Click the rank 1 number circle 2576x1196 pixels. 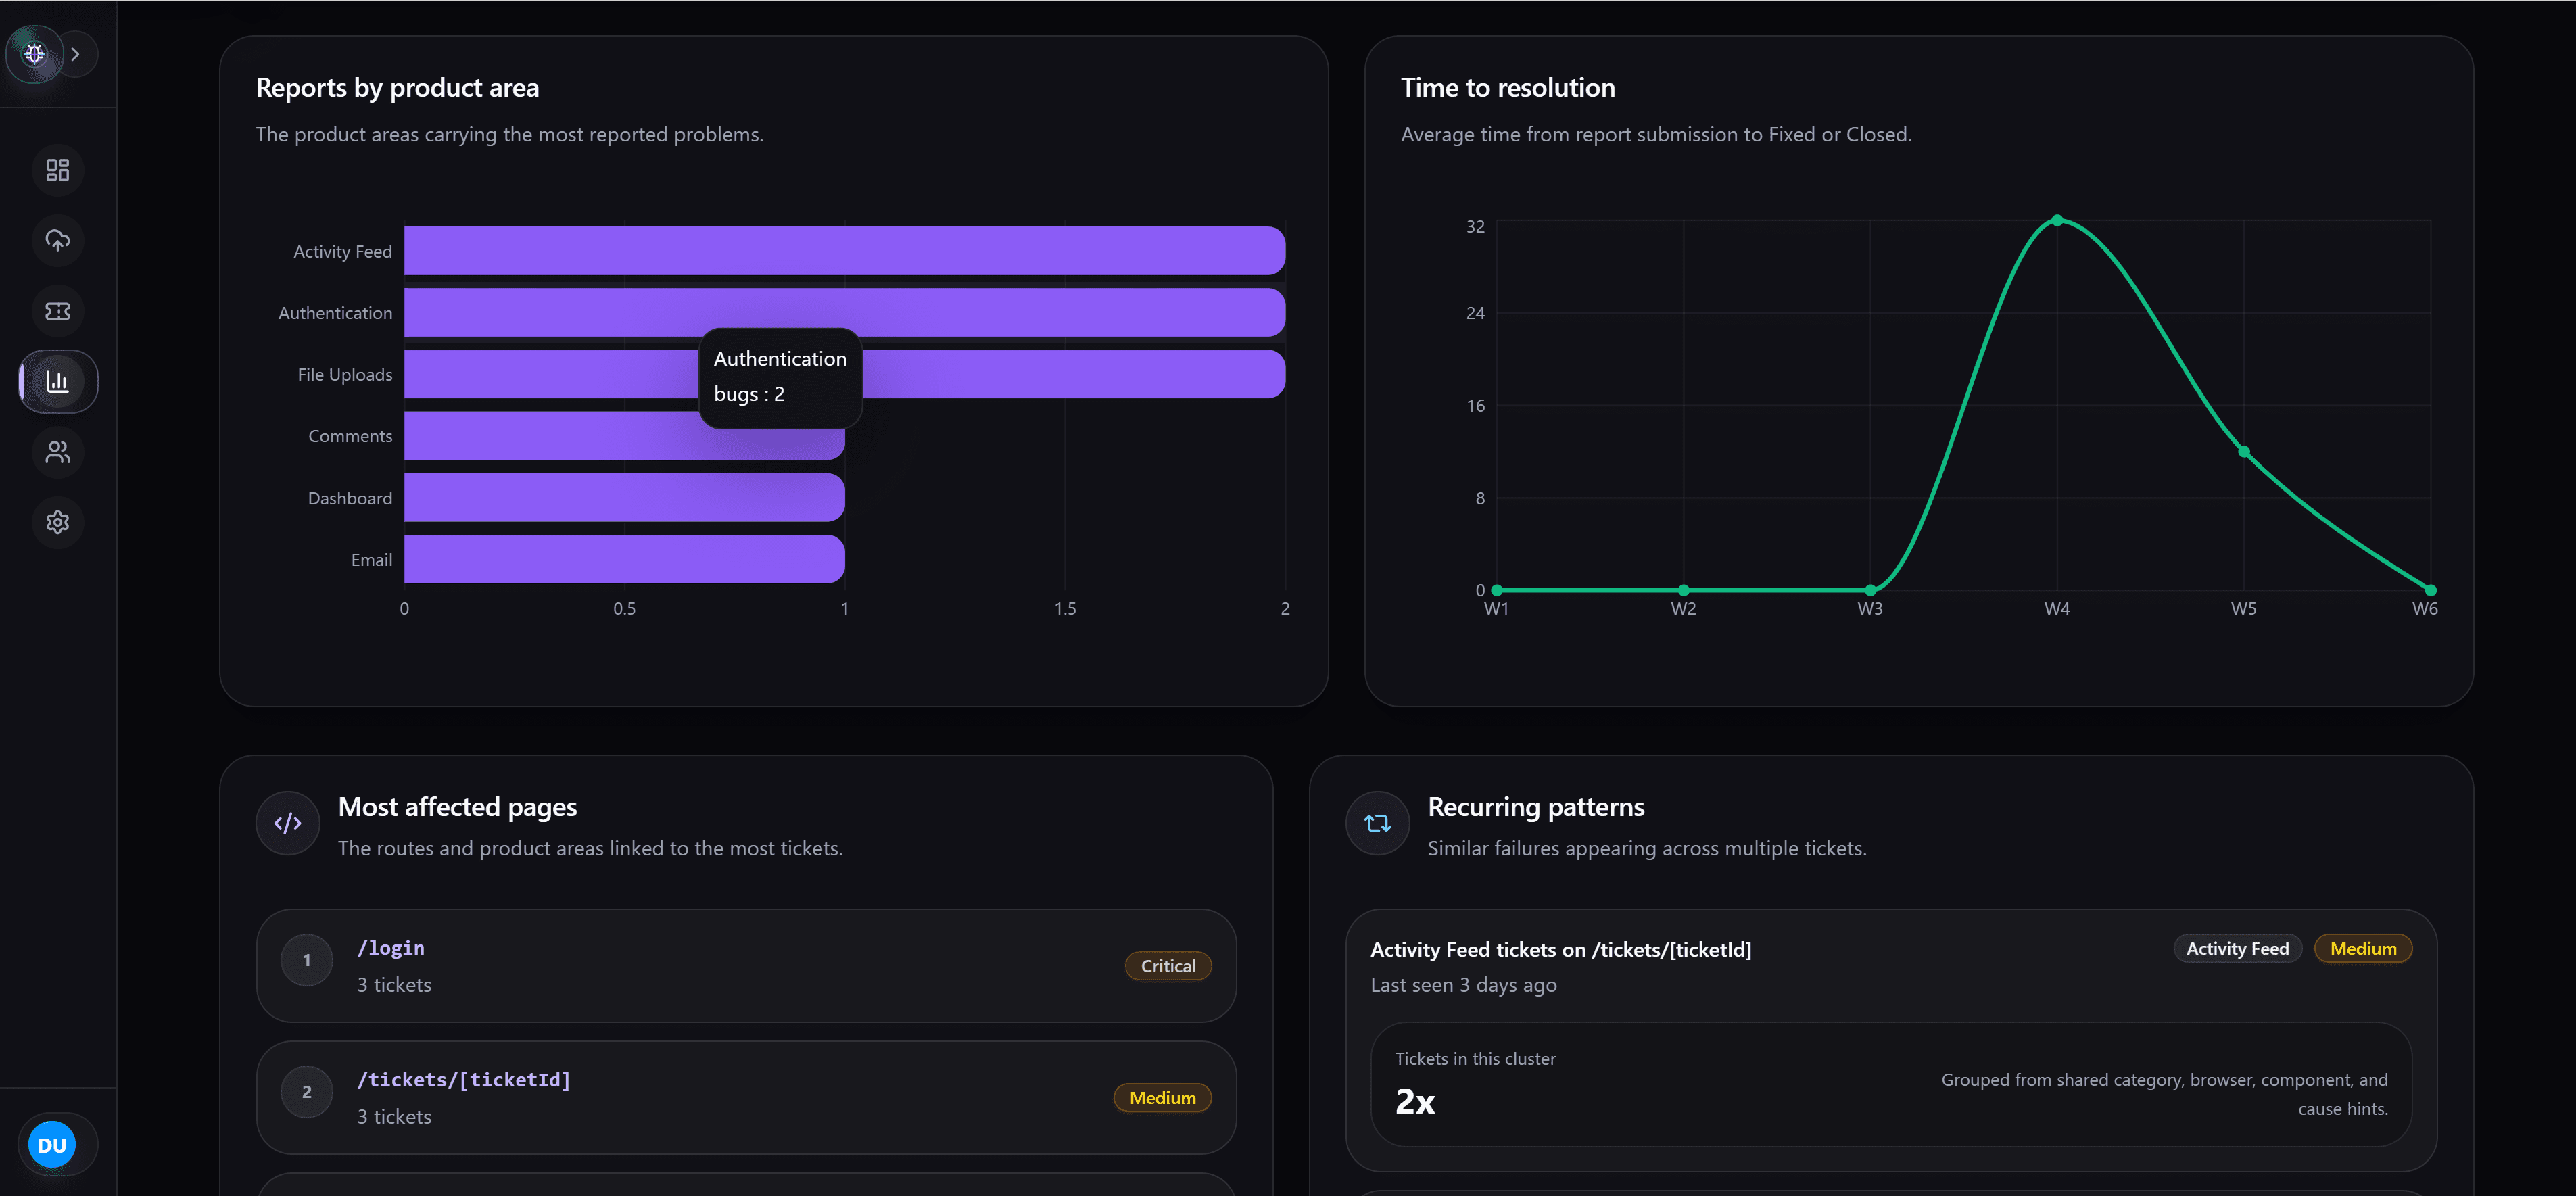[307, 960]
